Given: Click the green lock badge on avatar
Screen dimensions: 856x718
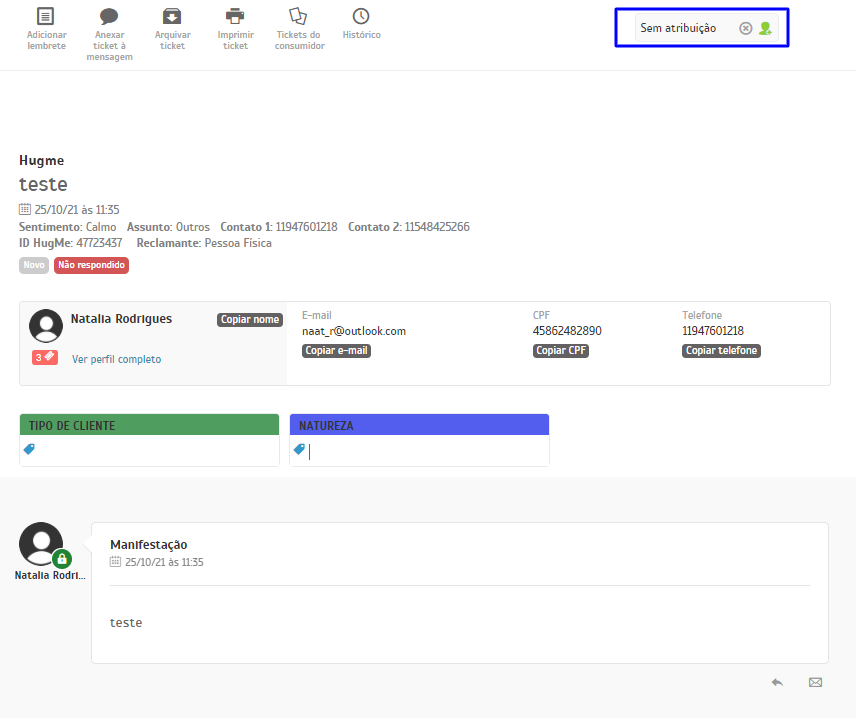Looking at the screenshot, I should tap(62, 559).
